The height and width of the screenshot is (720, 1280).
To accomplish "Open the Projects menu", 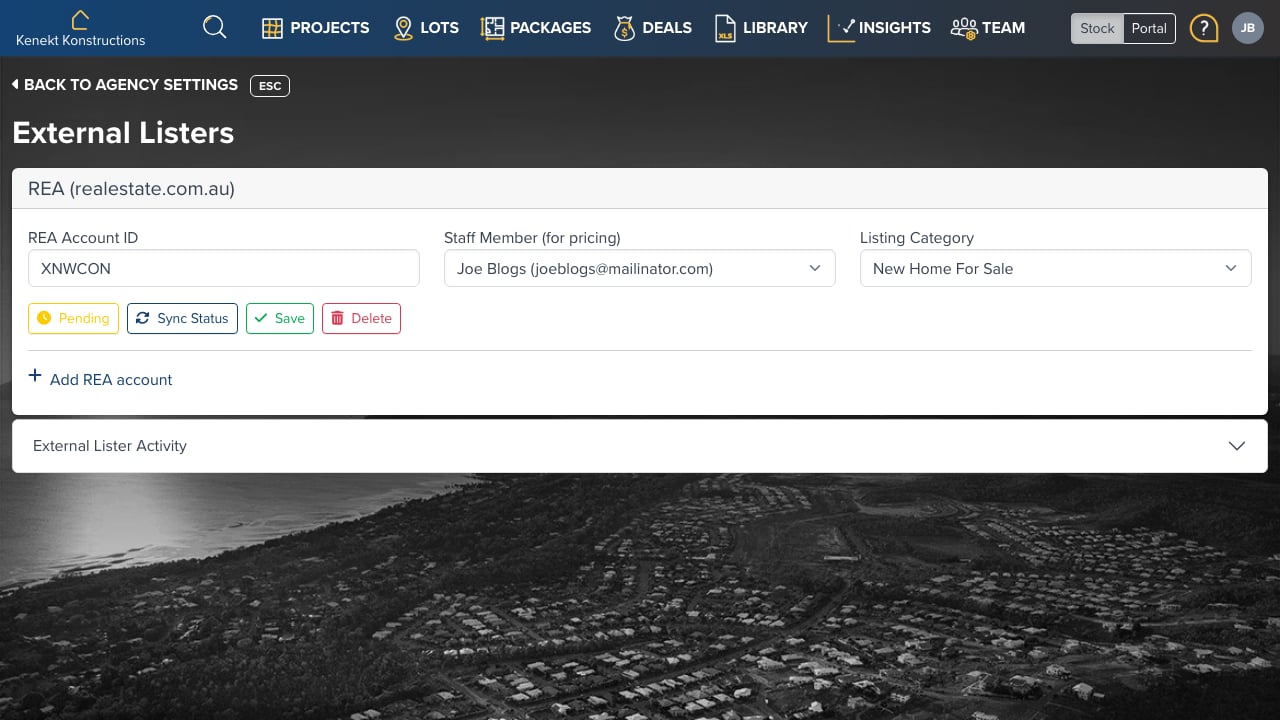I will 316,28.
